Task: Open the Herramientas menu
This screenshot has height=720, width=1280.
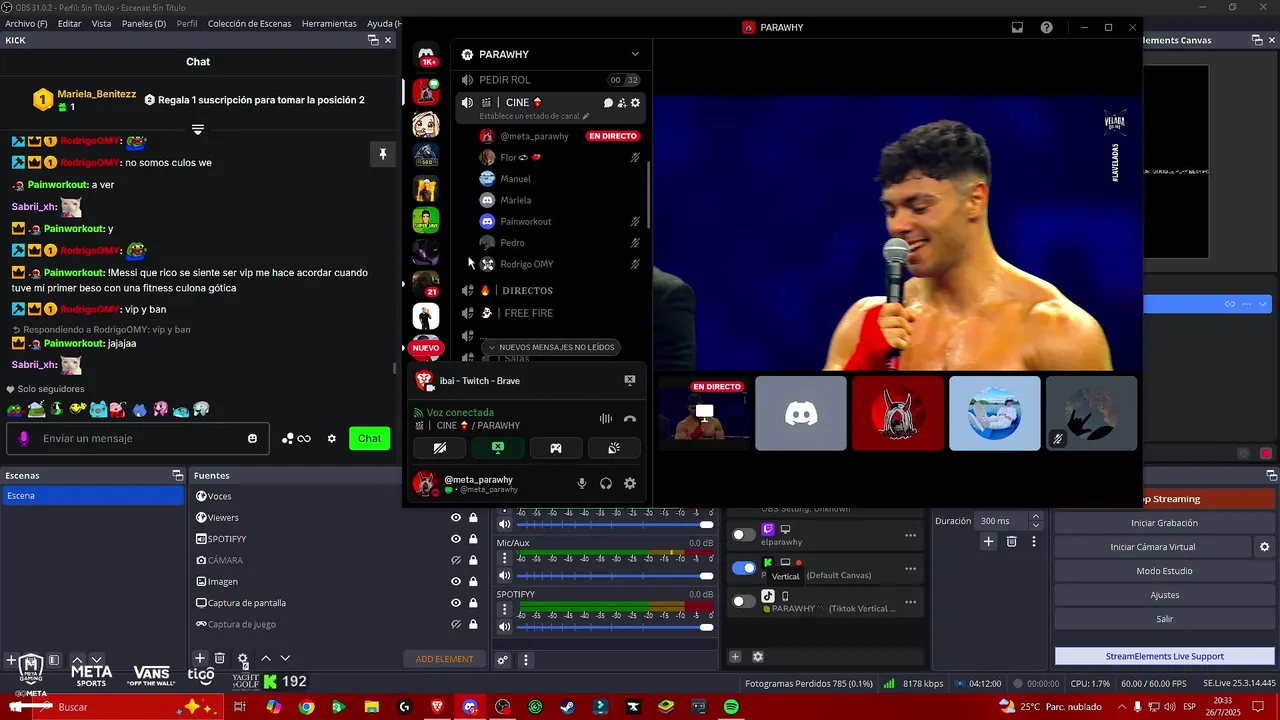Action: [329, 23]
